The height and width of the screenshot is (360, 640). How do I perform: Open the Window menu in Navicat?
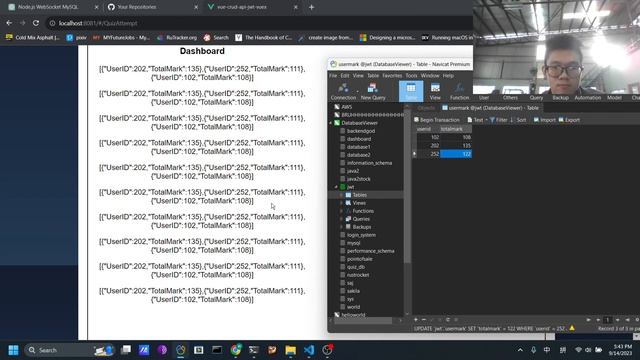pyautogui.click(x=430, y=76)
